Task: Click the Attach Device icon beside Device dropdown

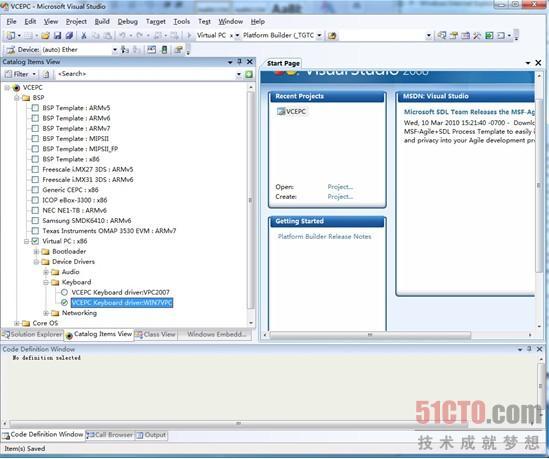Action: click(125, 50)
